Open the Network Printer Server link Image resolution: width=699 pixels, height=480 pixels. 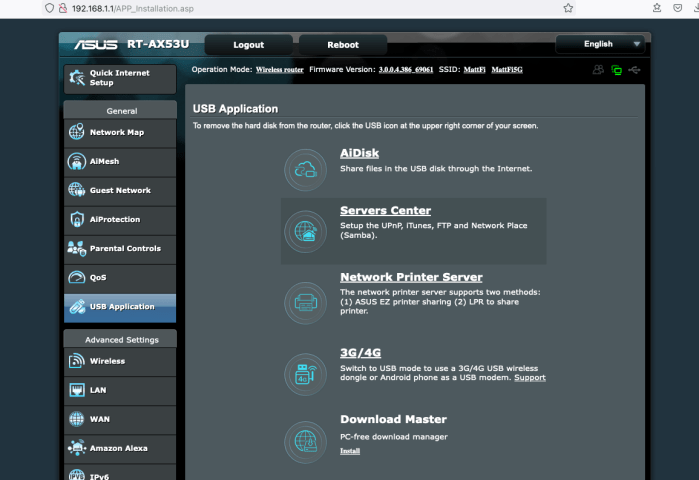pyautogui.click(x=411, y=277)
